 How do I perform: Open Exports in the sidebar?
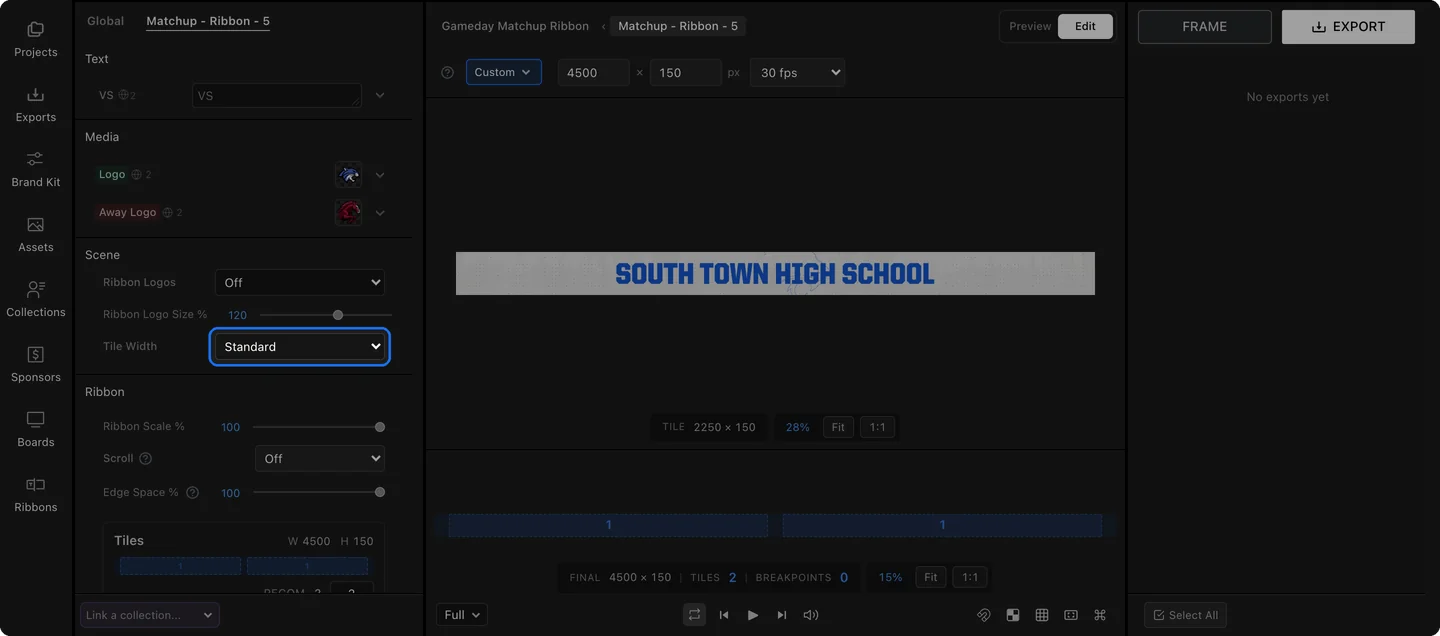[36, 105]
